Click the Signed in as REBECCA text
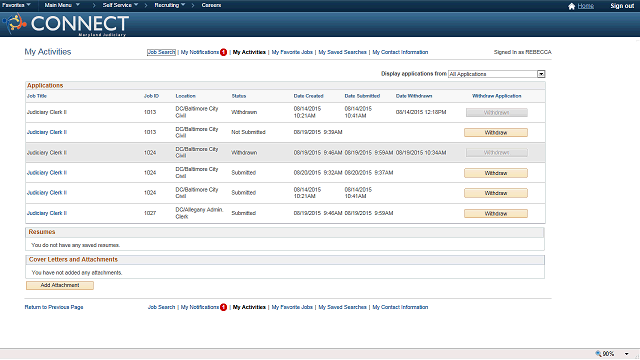 coord(522,52)
